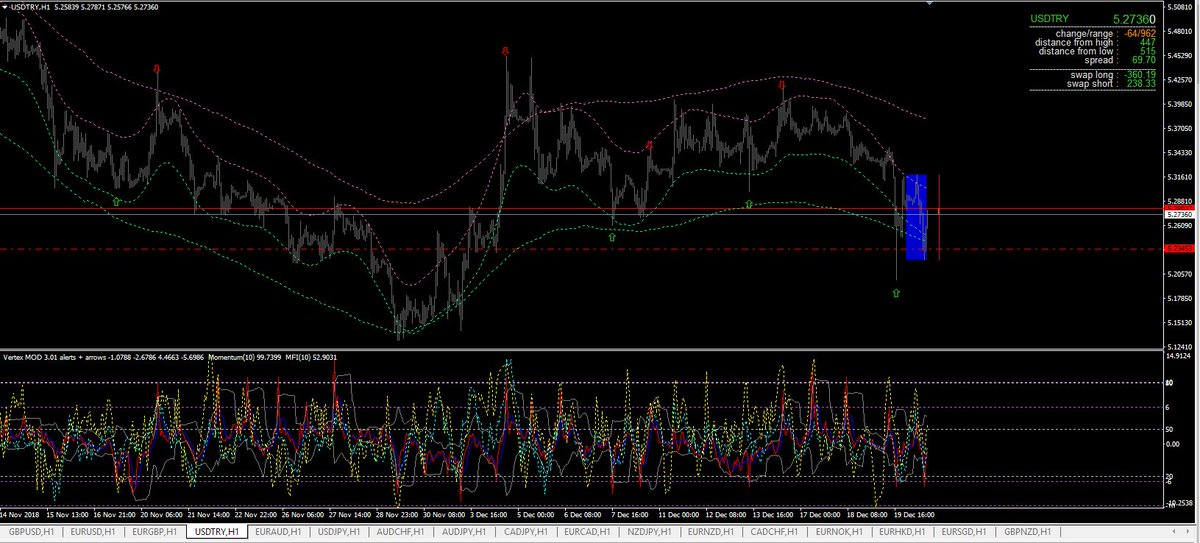Click the active USDTRY,H1 tab
Image resolution: width=1200 pixels, height=543 pixels.
218,531
